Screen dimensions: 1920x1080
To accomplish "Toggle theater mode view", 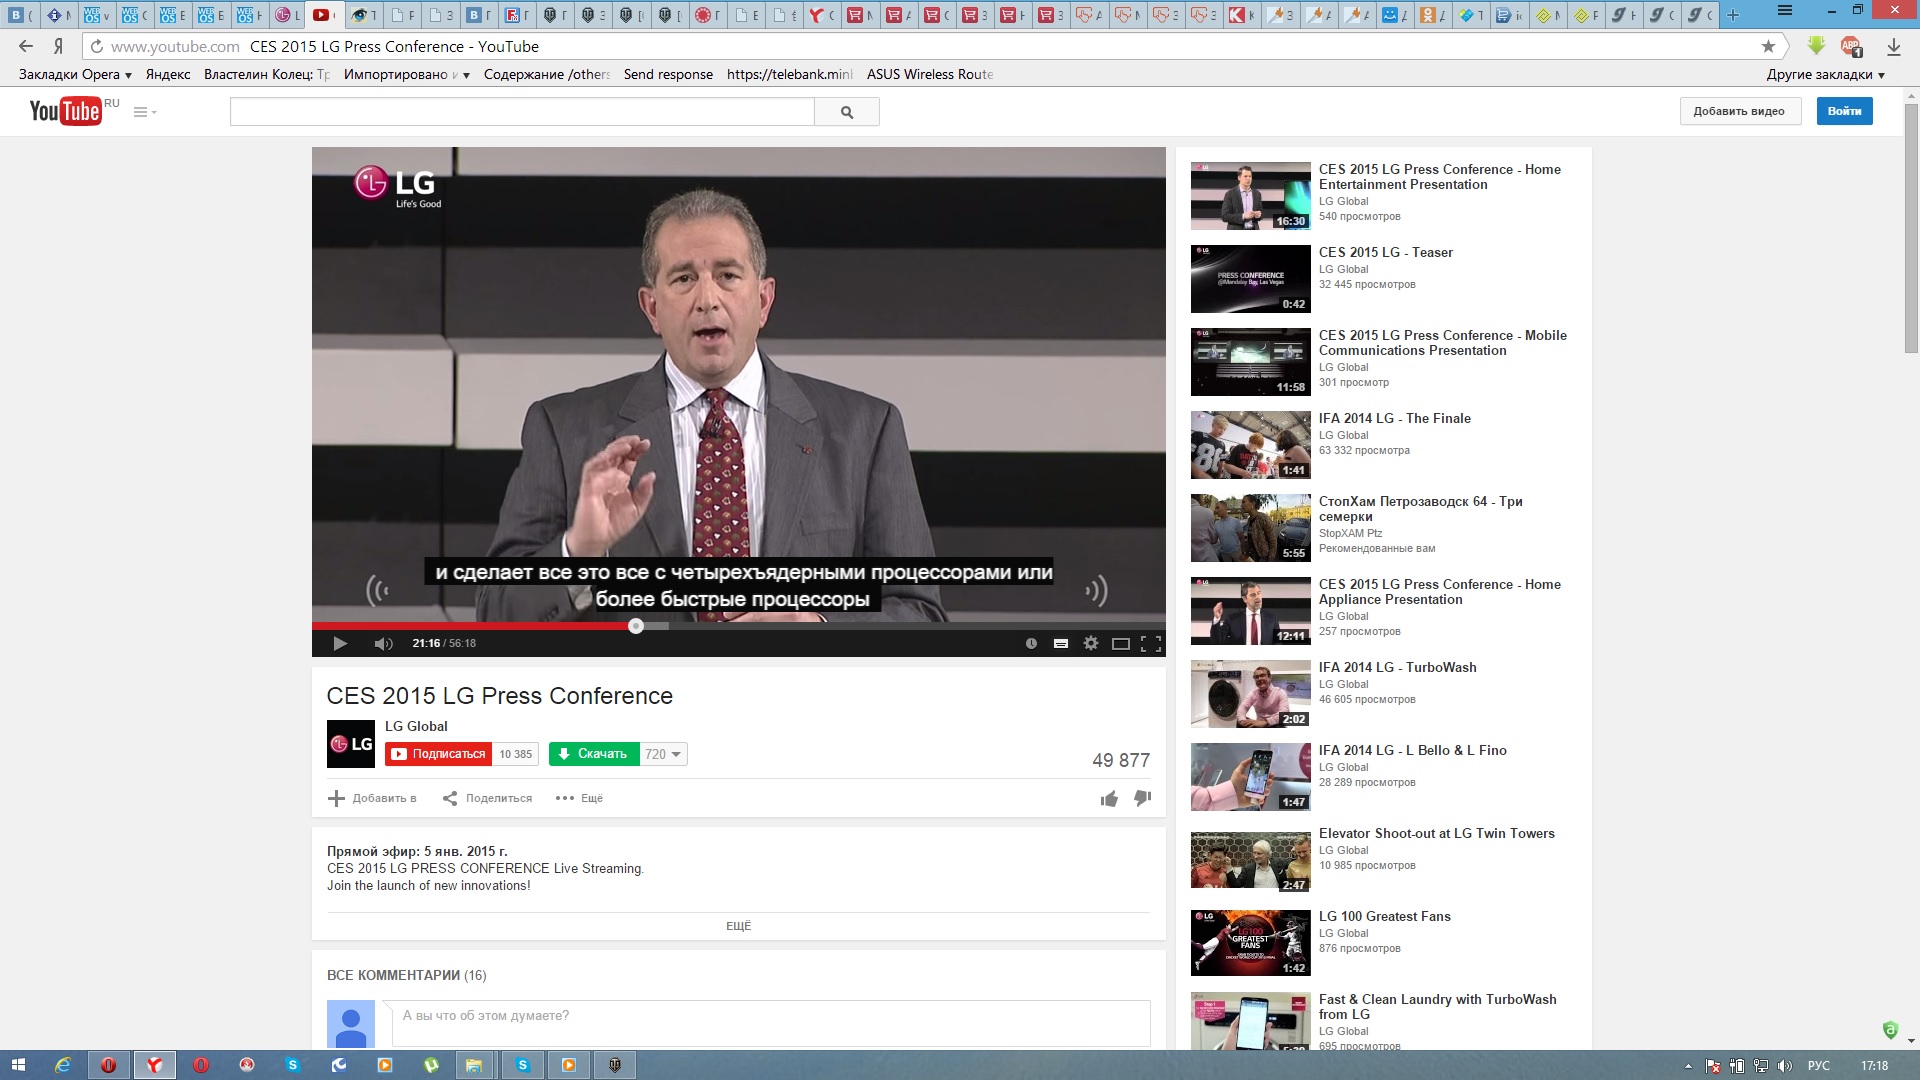I will click(x=1121, y=644).
